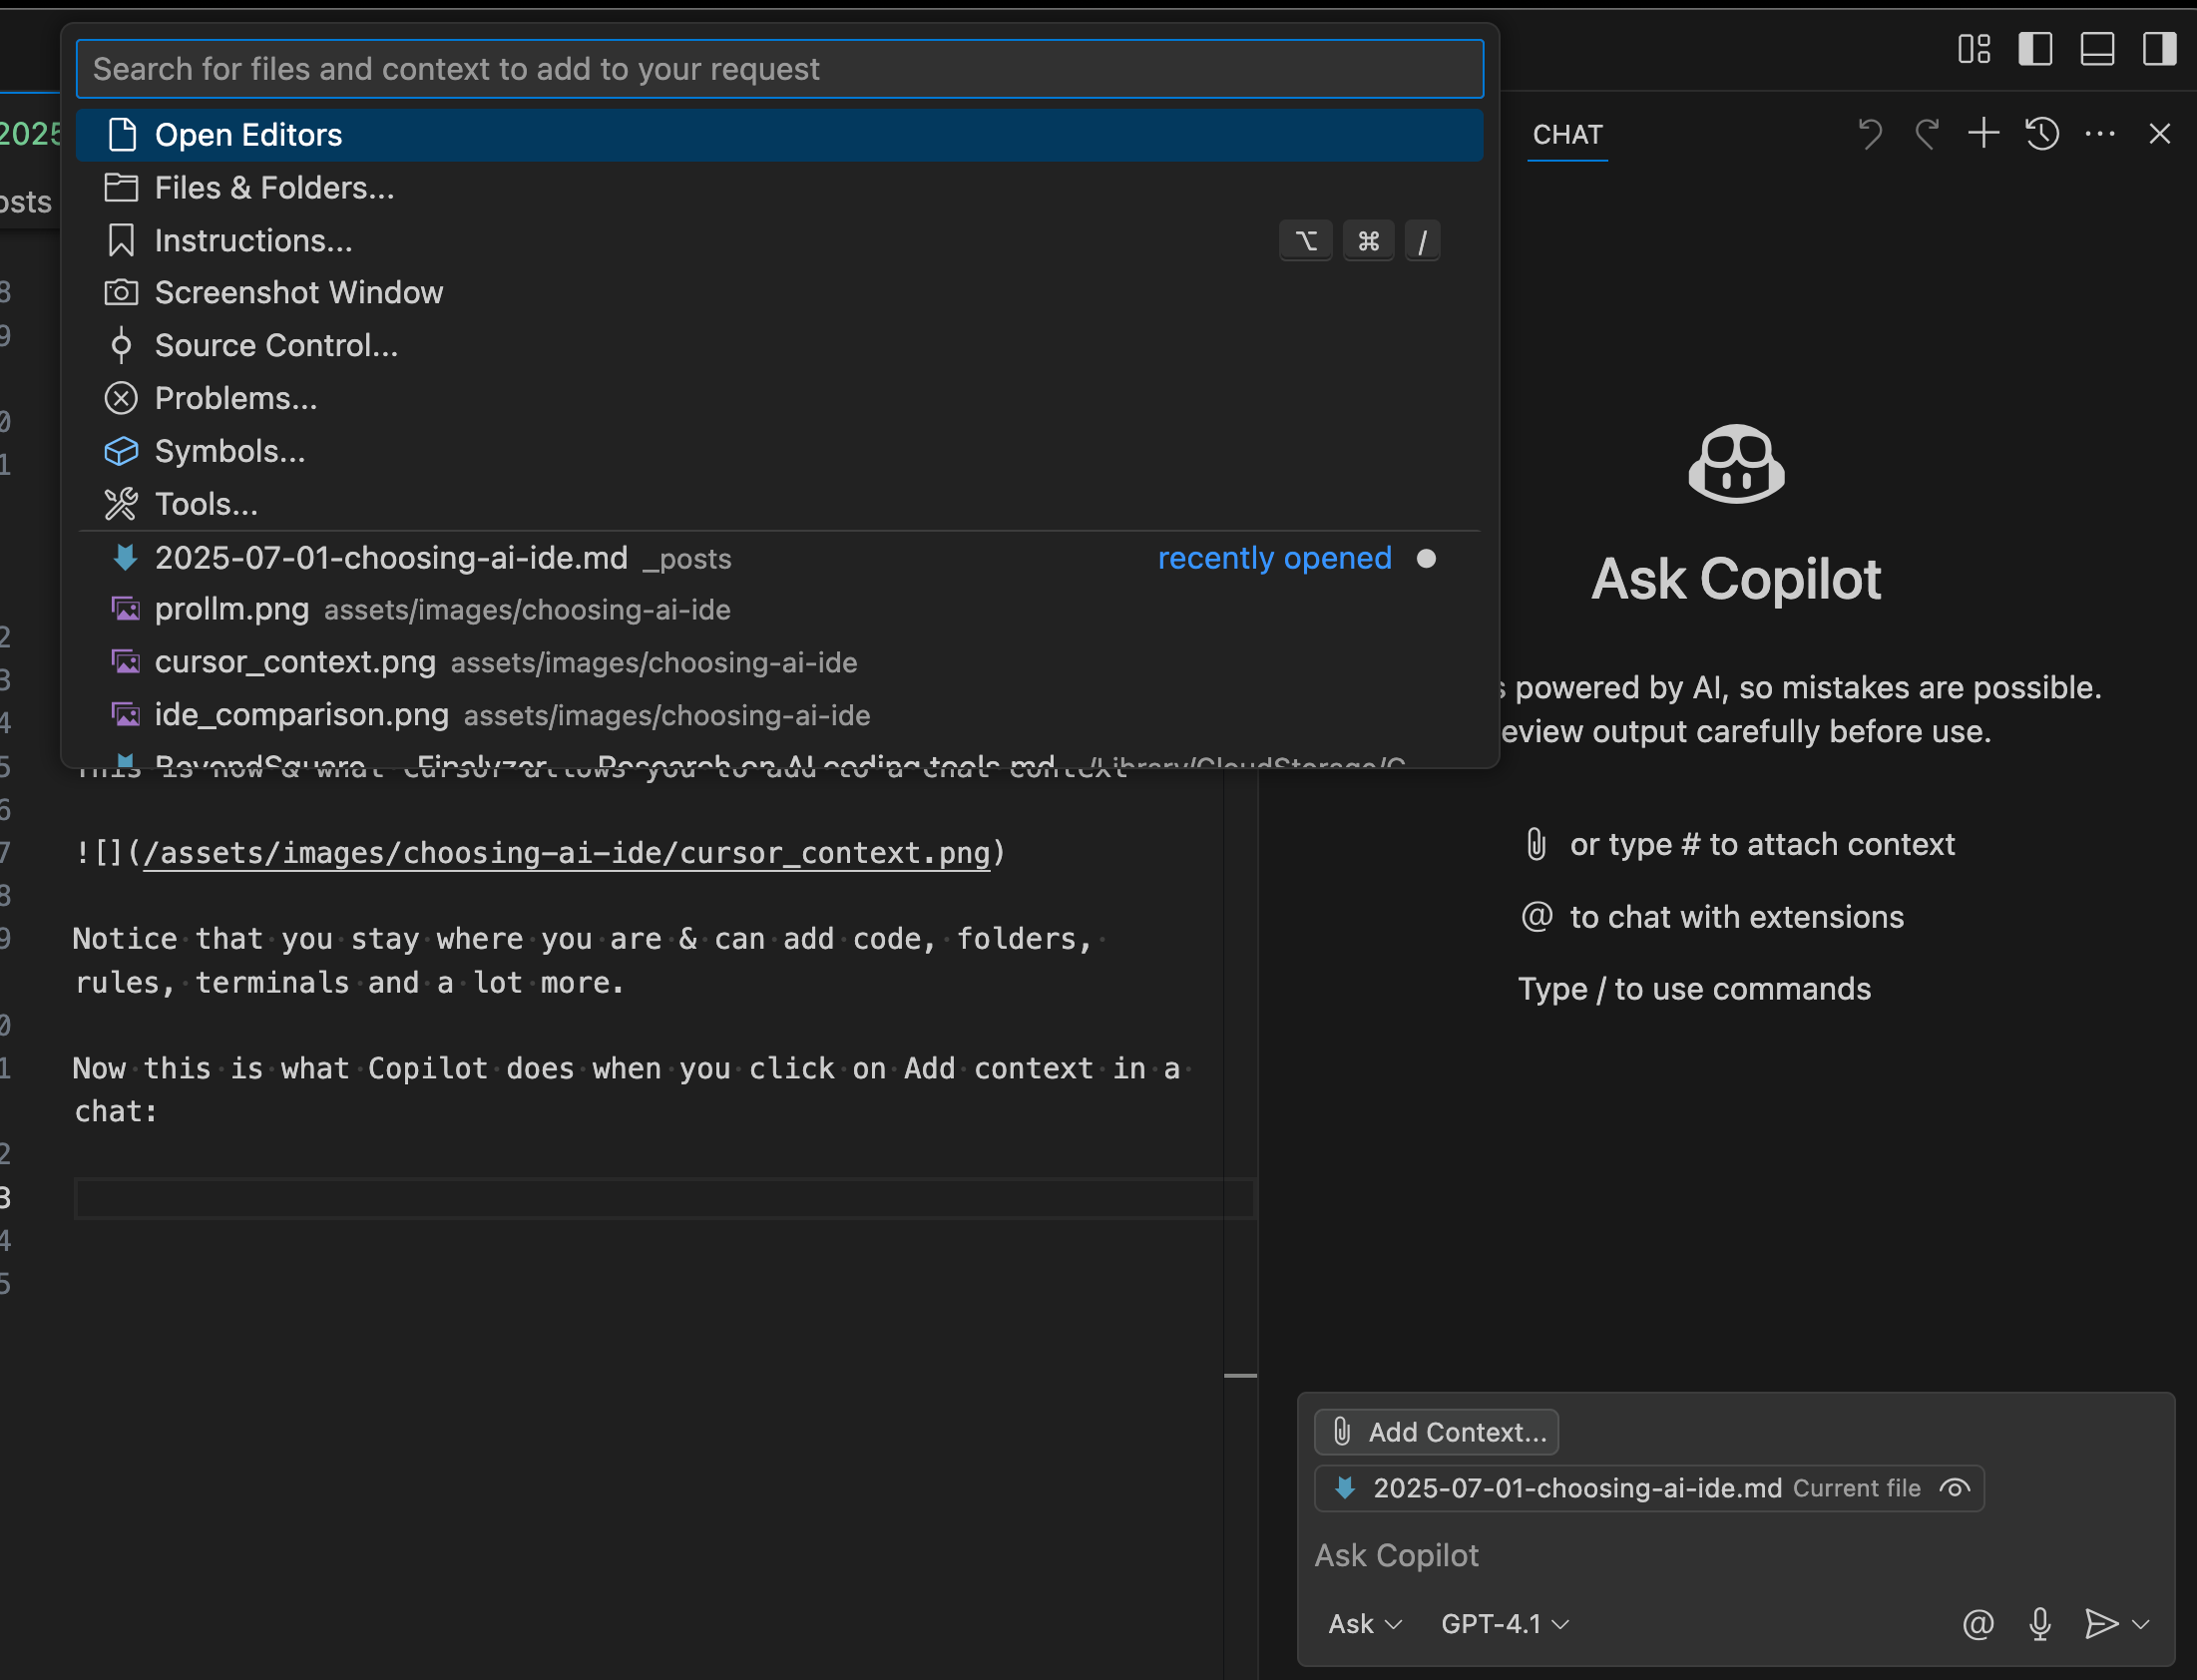Viewport: 2197px width, 1680px height.
Task: Select prollm.png from file list
Action: (779, 610)
